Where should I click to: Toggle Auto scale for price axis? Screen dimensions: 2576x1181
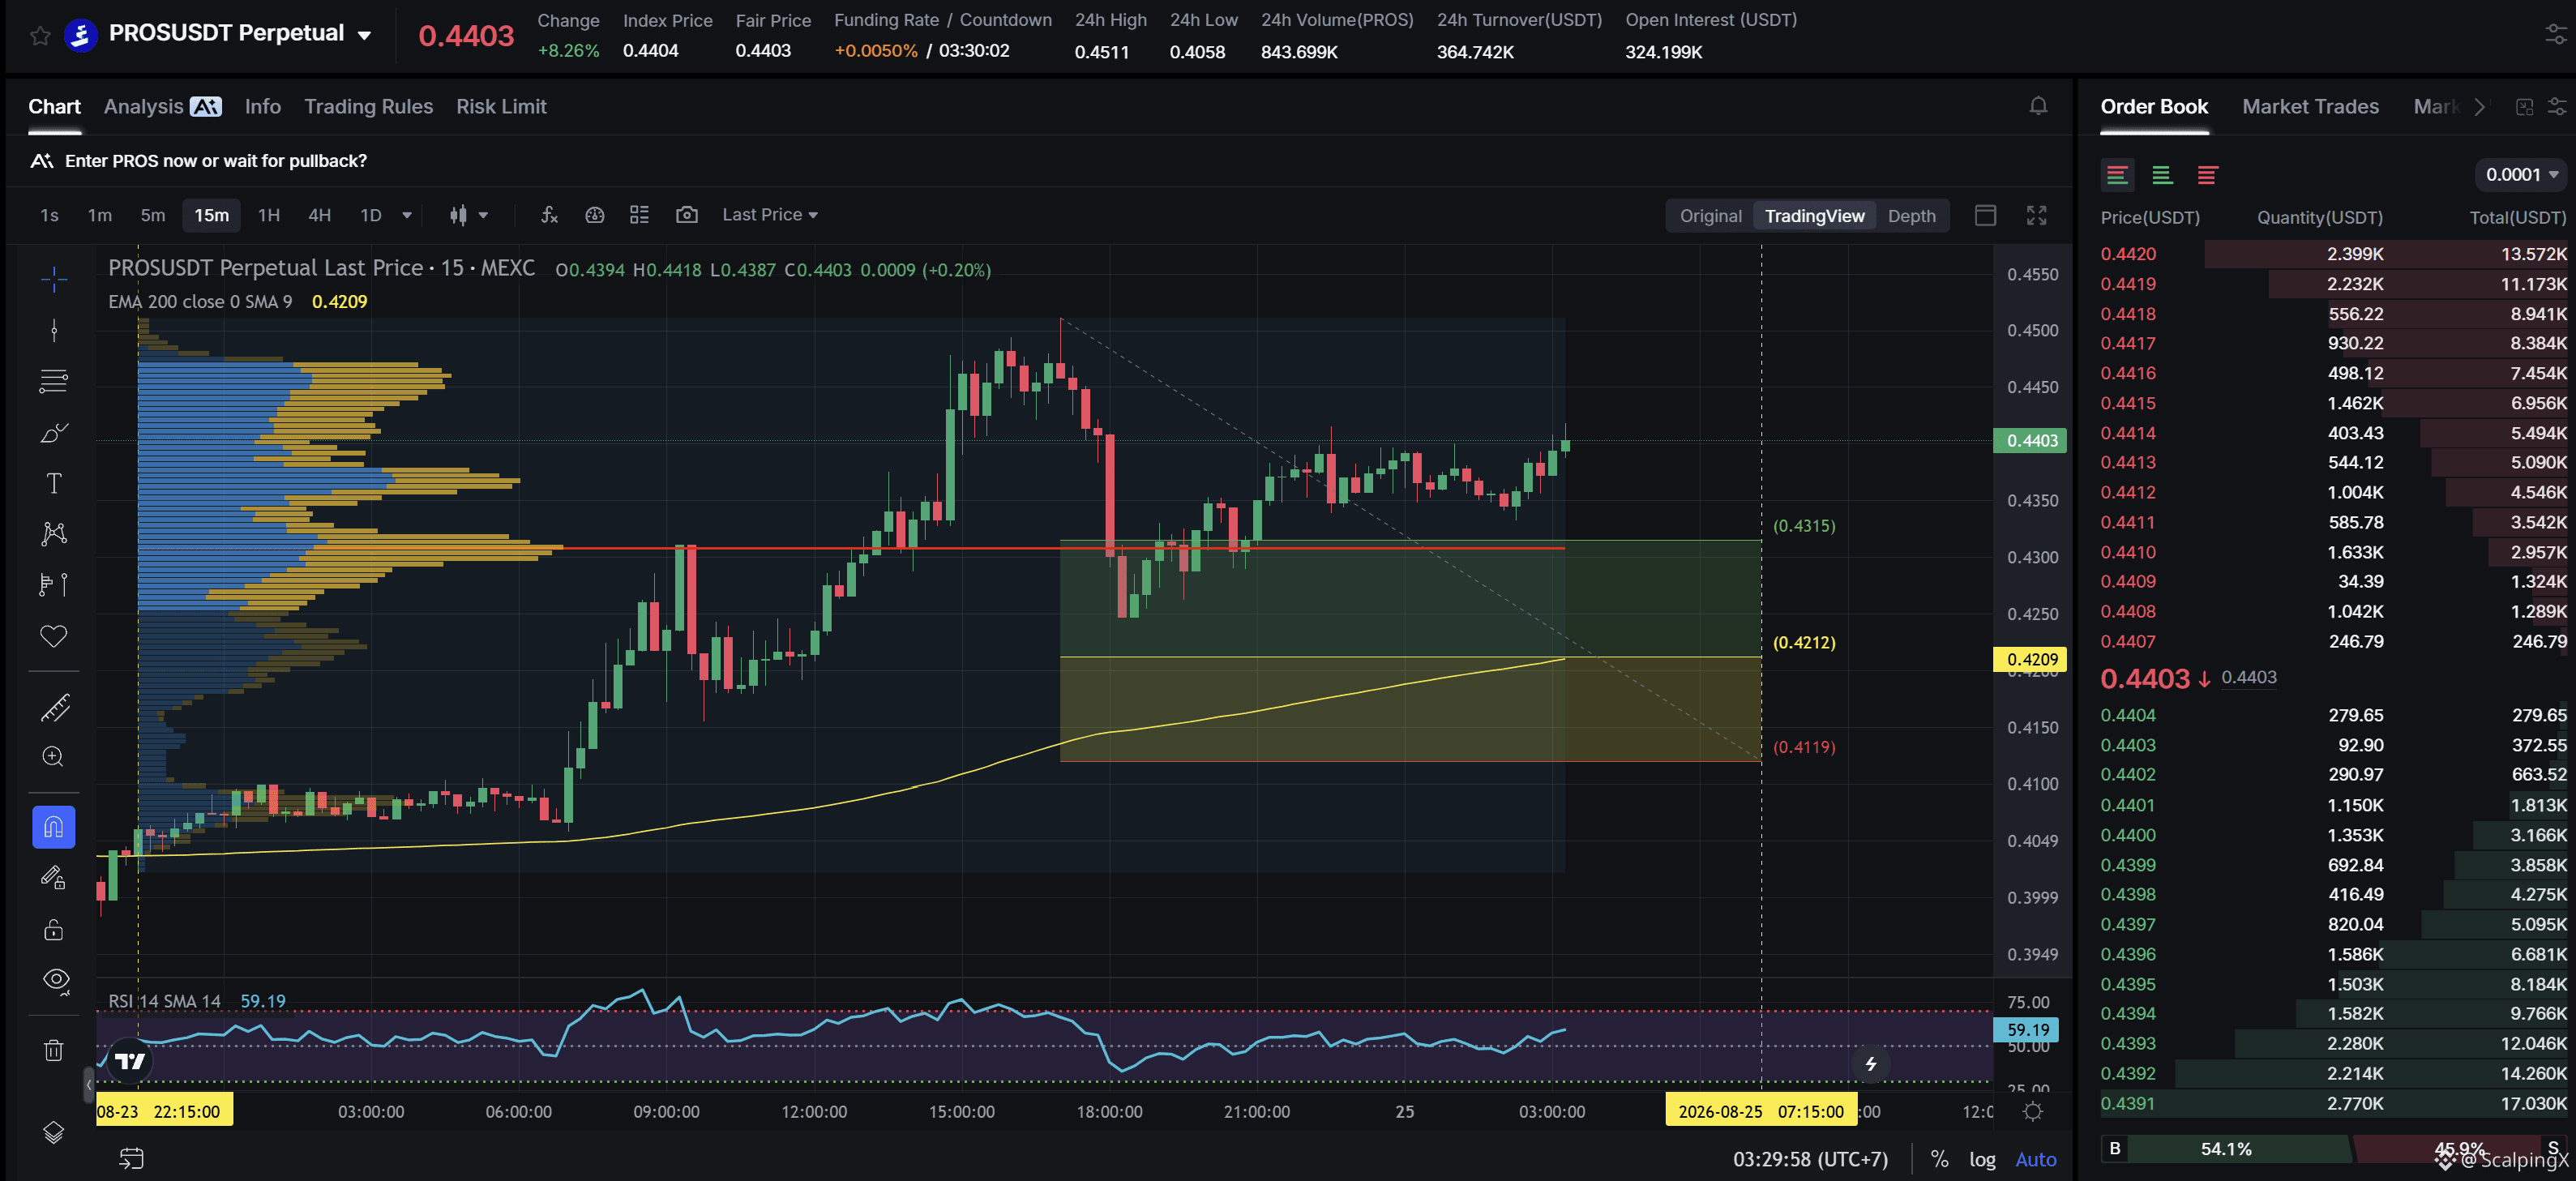(x=2035, y=1159)
